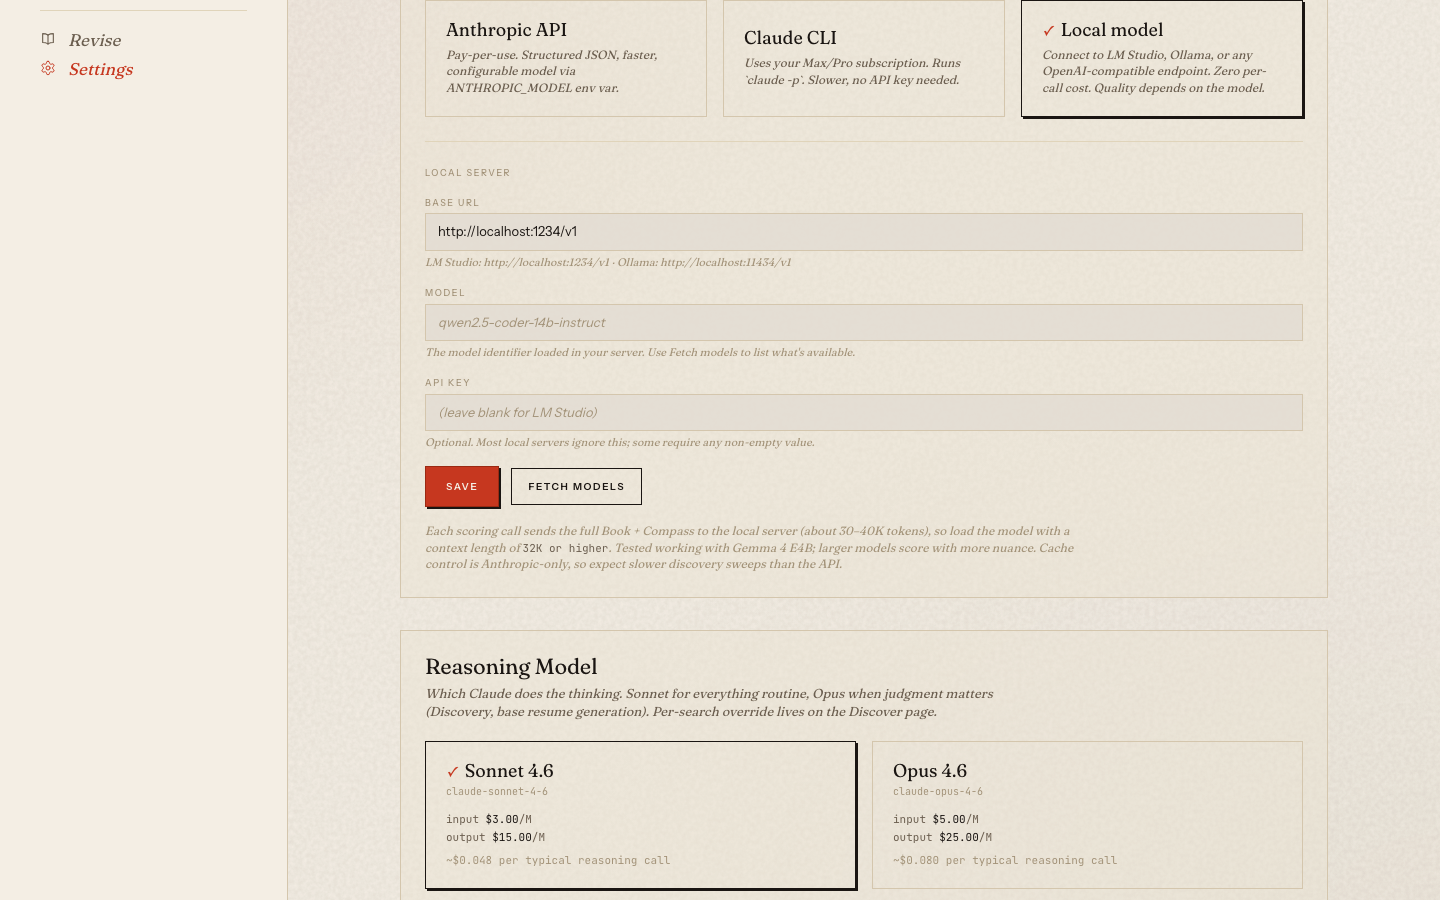Click the Opus 'output $25.00/M' price
1440x900 pixels.
pos(942,838)
